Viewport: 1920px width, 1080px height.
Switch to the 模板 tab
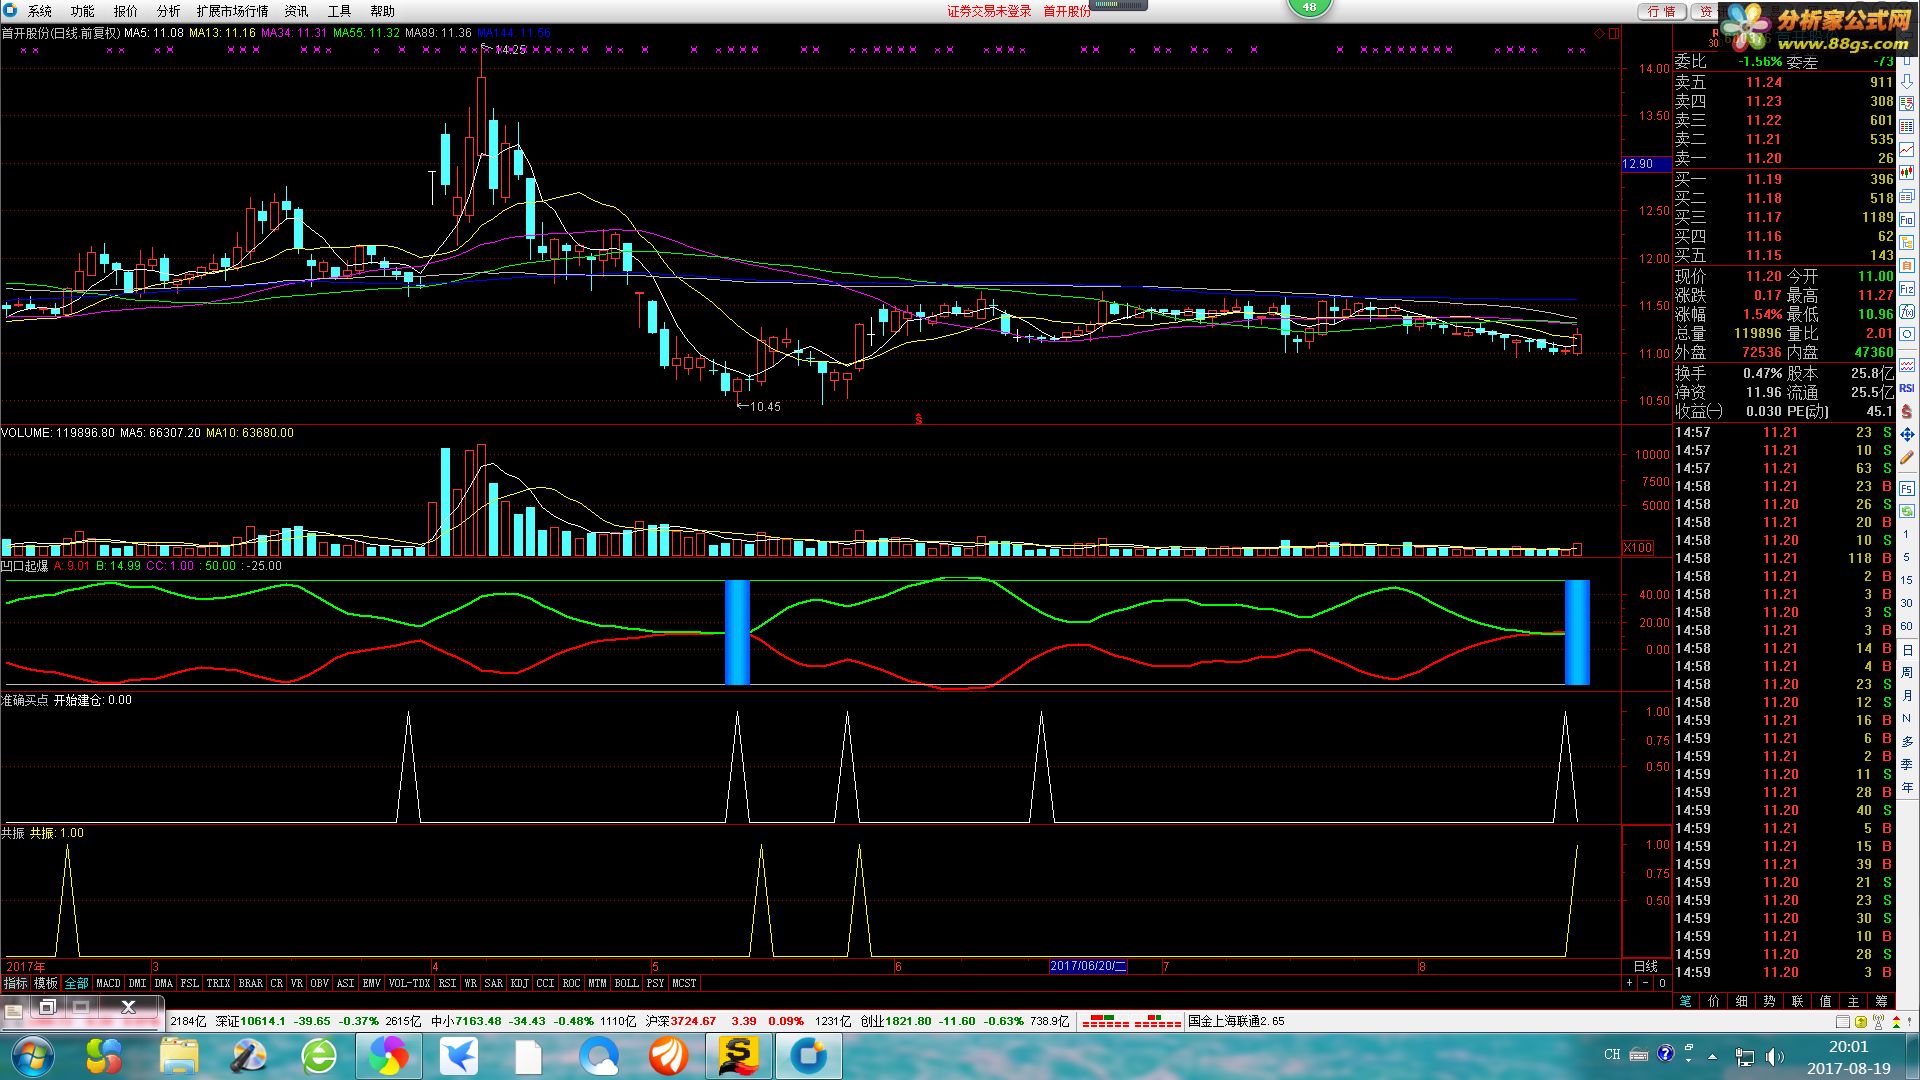coord(46,983)
